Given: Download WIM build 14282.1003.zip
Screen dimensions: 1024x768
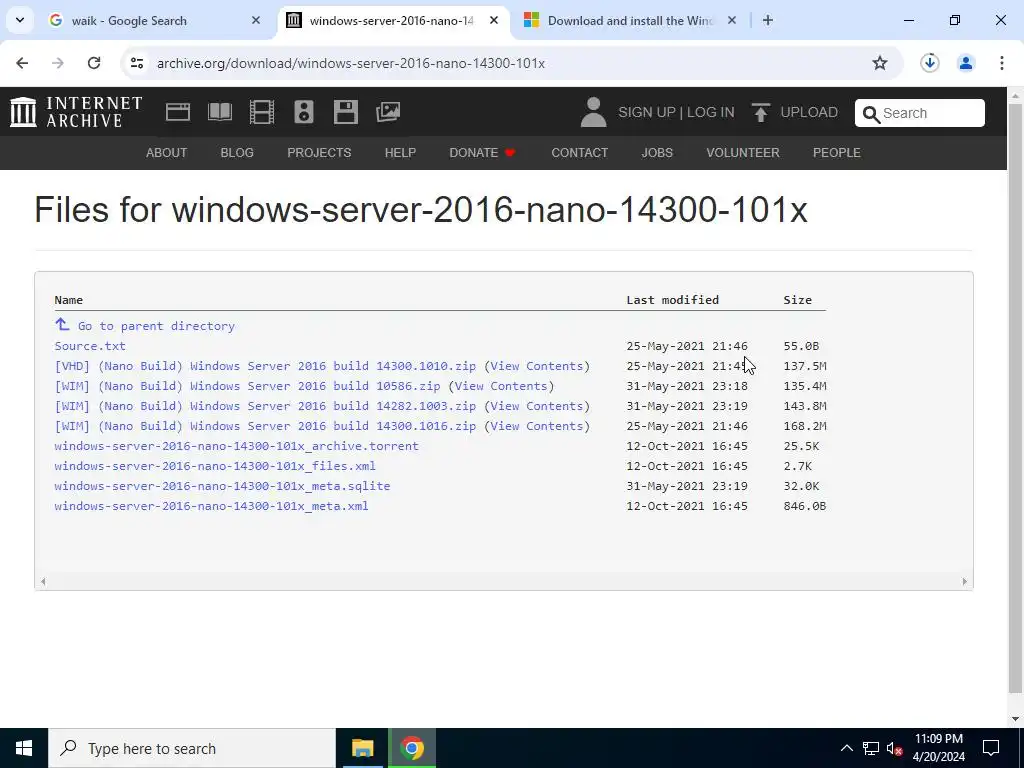Looking at the screenshot, I should coord(265,406).
